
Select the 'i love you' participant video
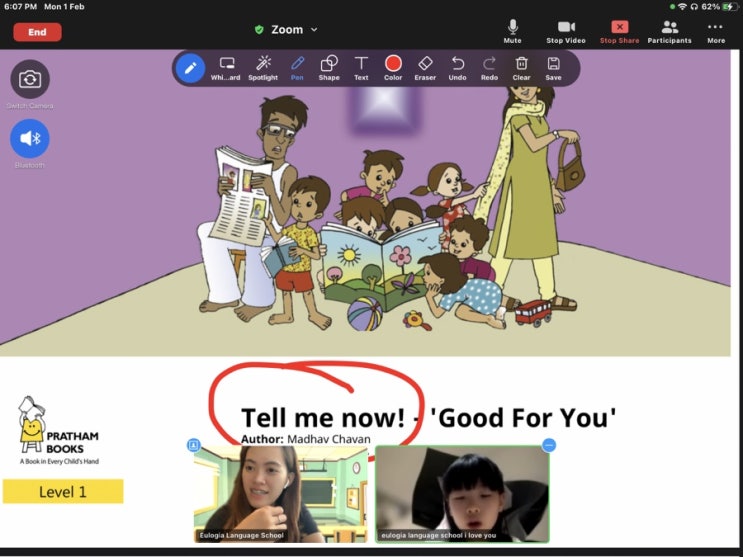(462, 494)
